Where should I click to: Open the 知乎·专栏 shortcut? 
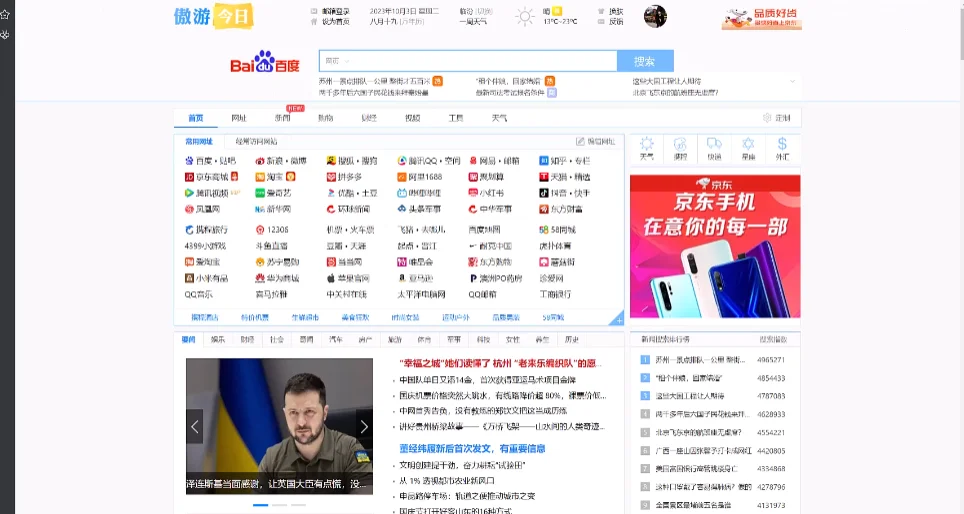coord(564,161)
